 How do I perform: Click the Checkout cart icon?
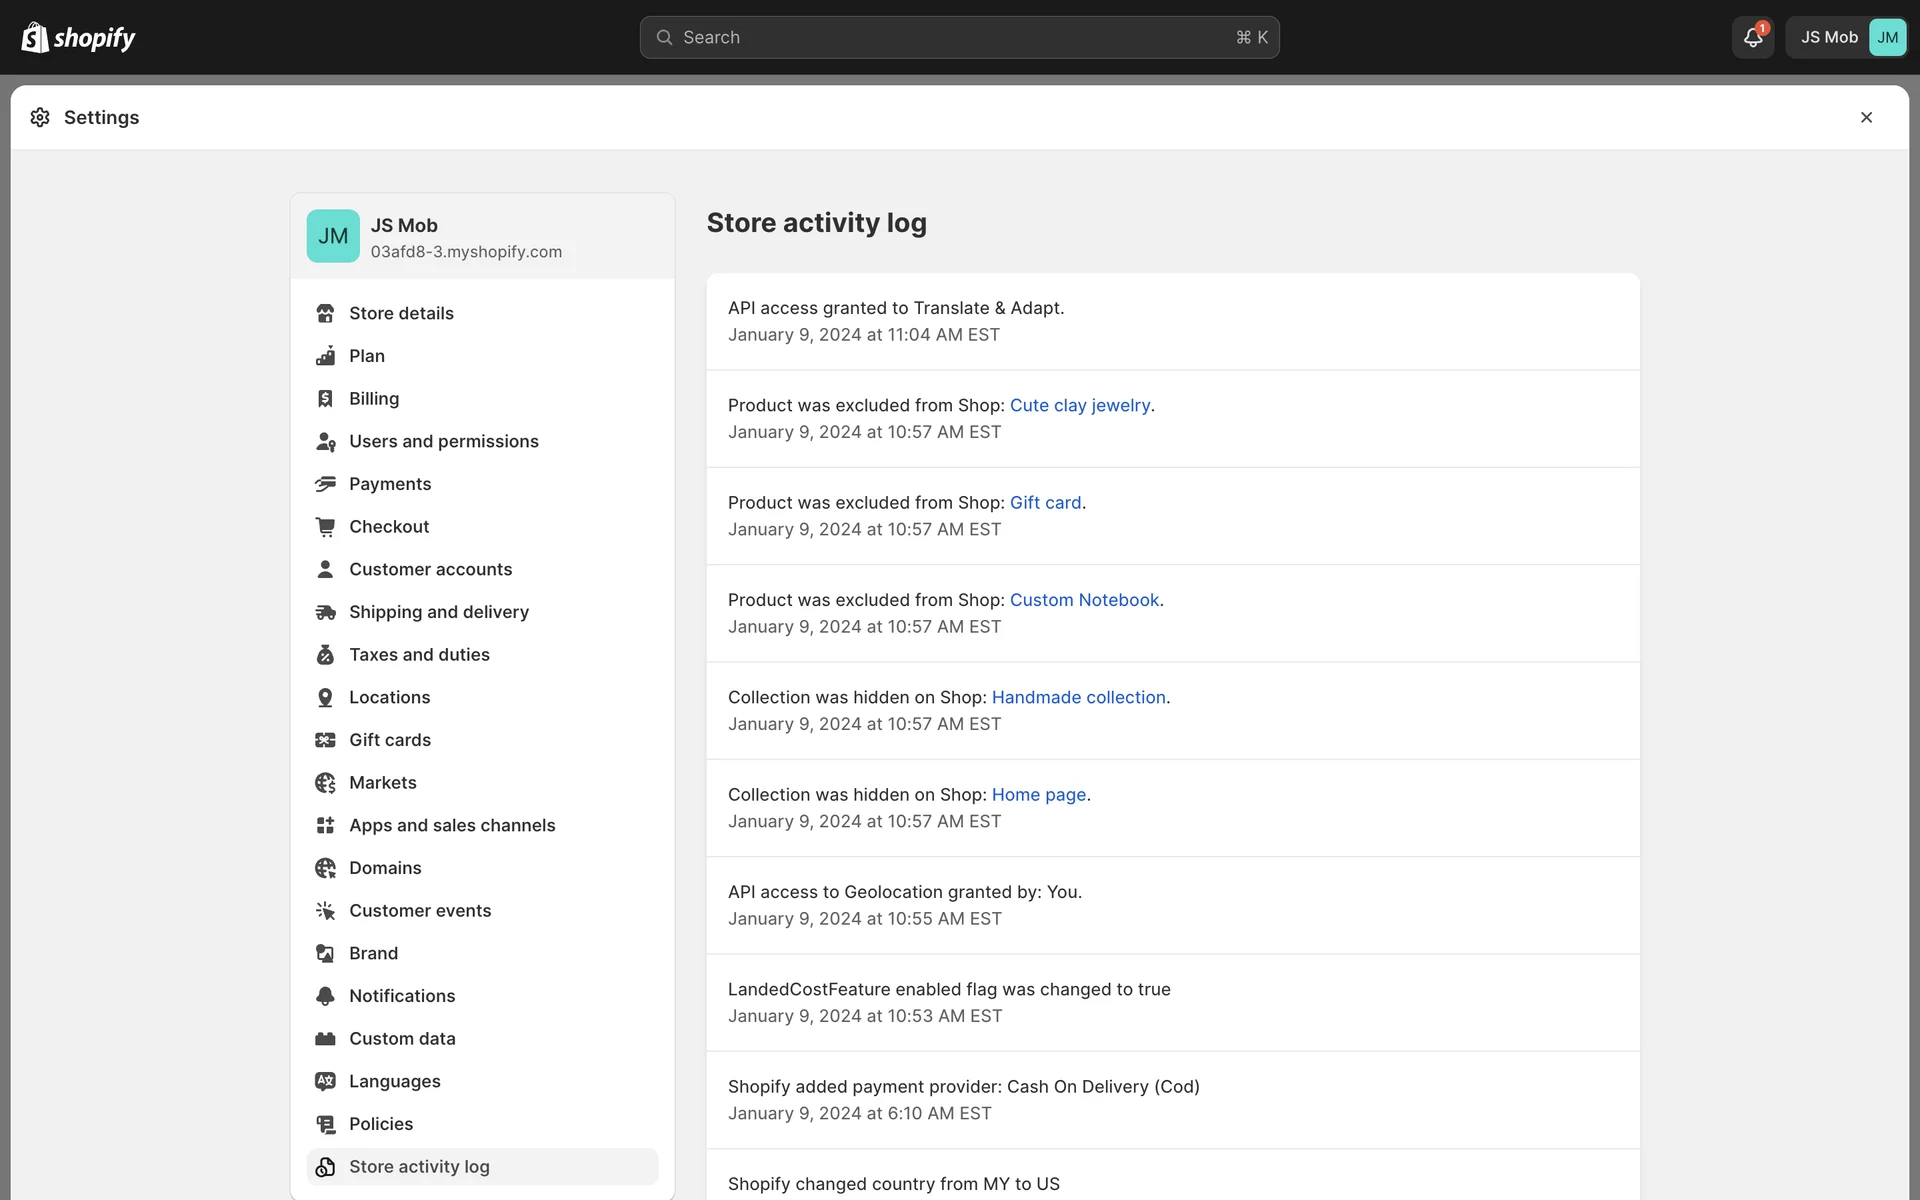[325, 527]
